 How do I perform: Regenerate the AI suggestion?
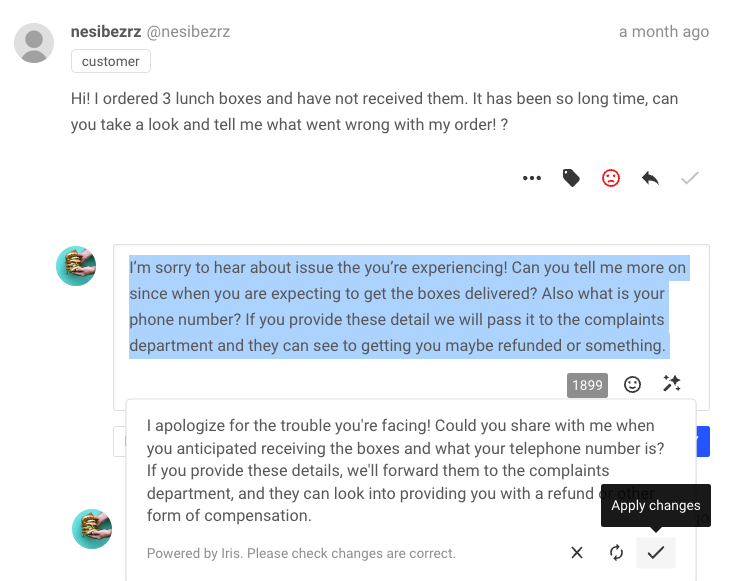tap(616, 552)
